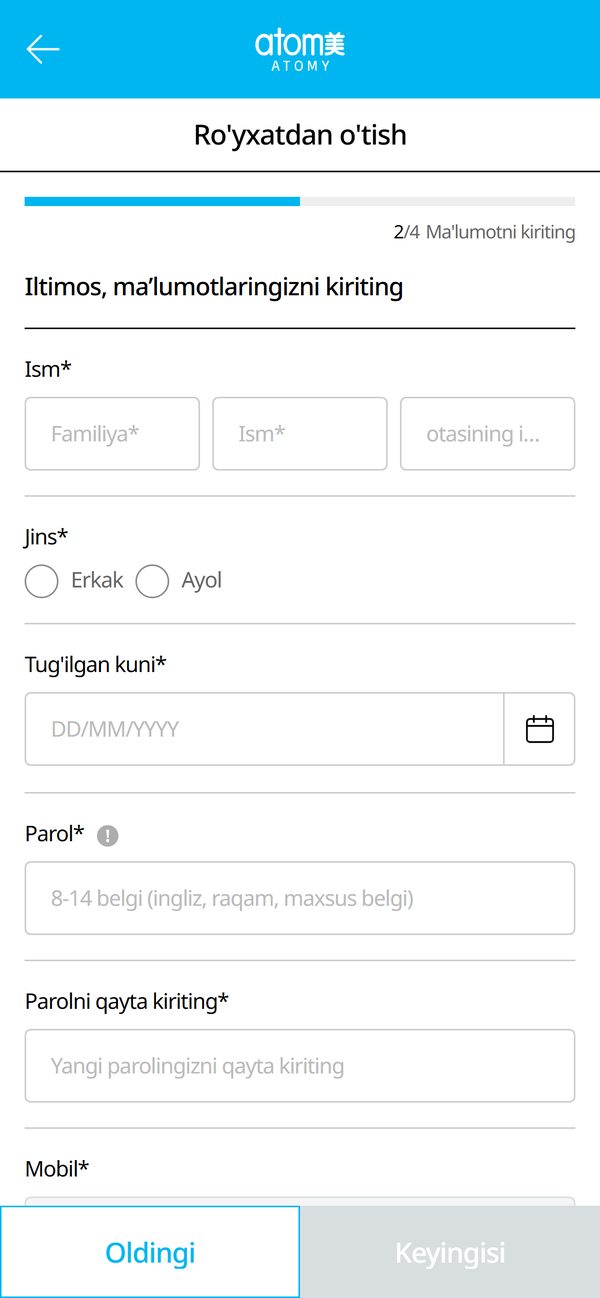Click the Ro'yxatdan o'tish page title

[x=300, y=135]
